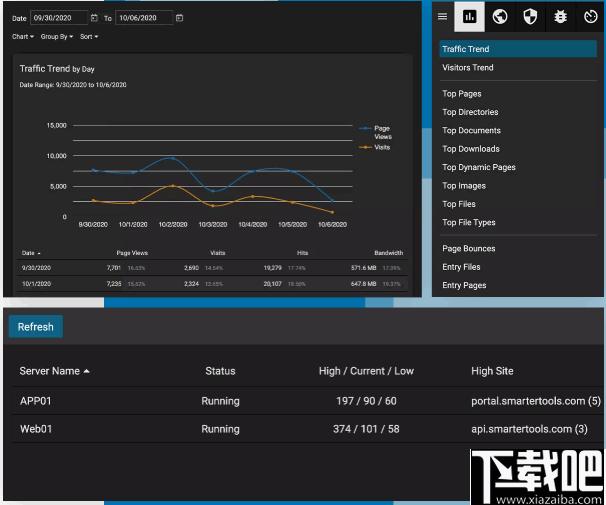Open the Sort dropdown

[89, 37]
